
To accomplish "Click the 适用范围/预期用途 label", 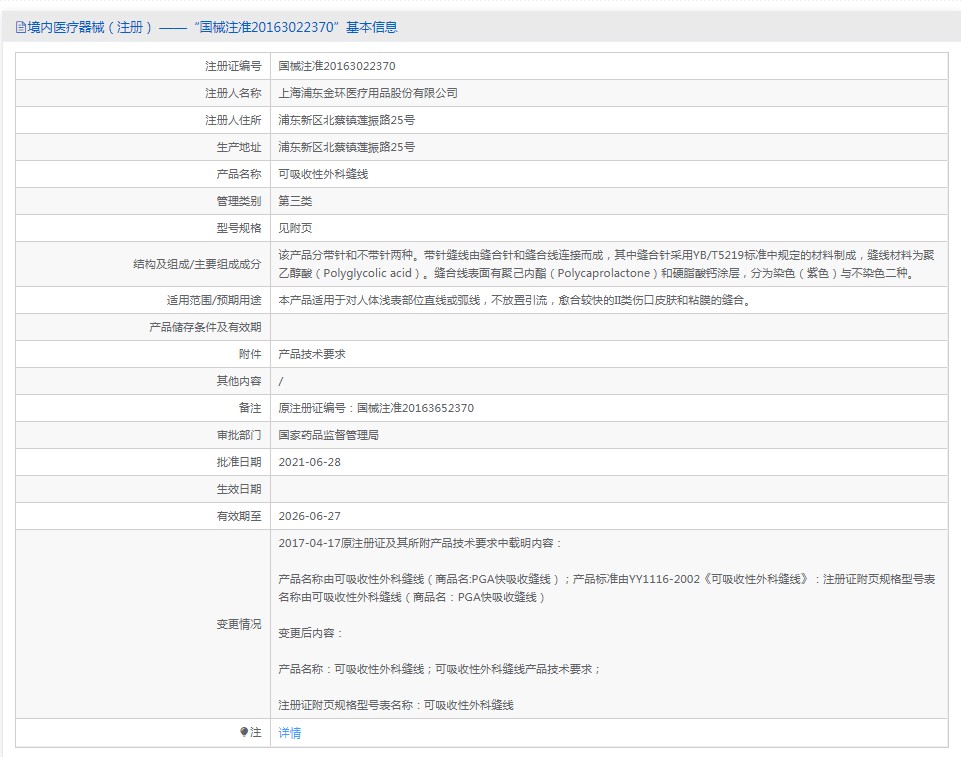I will (214, 300).
